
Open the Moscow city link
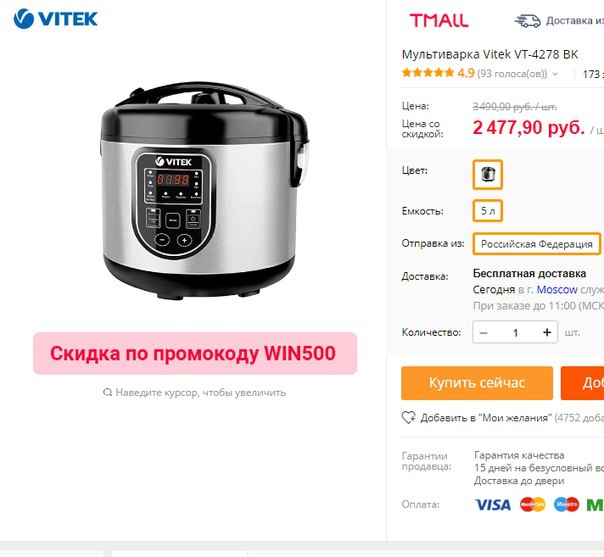pos(557,289)
